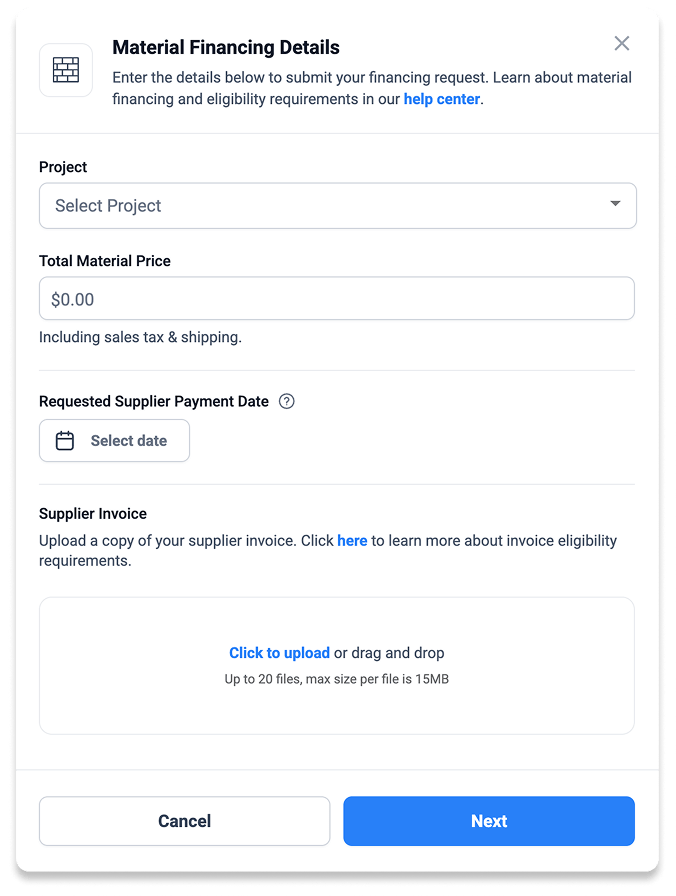Click the "Click to upload" link

pos(279,653)
